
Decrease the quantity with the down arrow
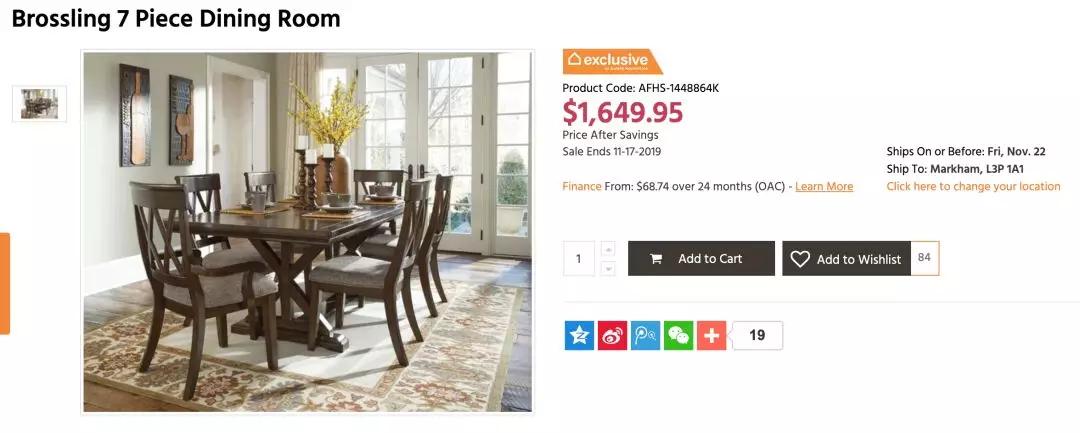click(x=608, y=268)
